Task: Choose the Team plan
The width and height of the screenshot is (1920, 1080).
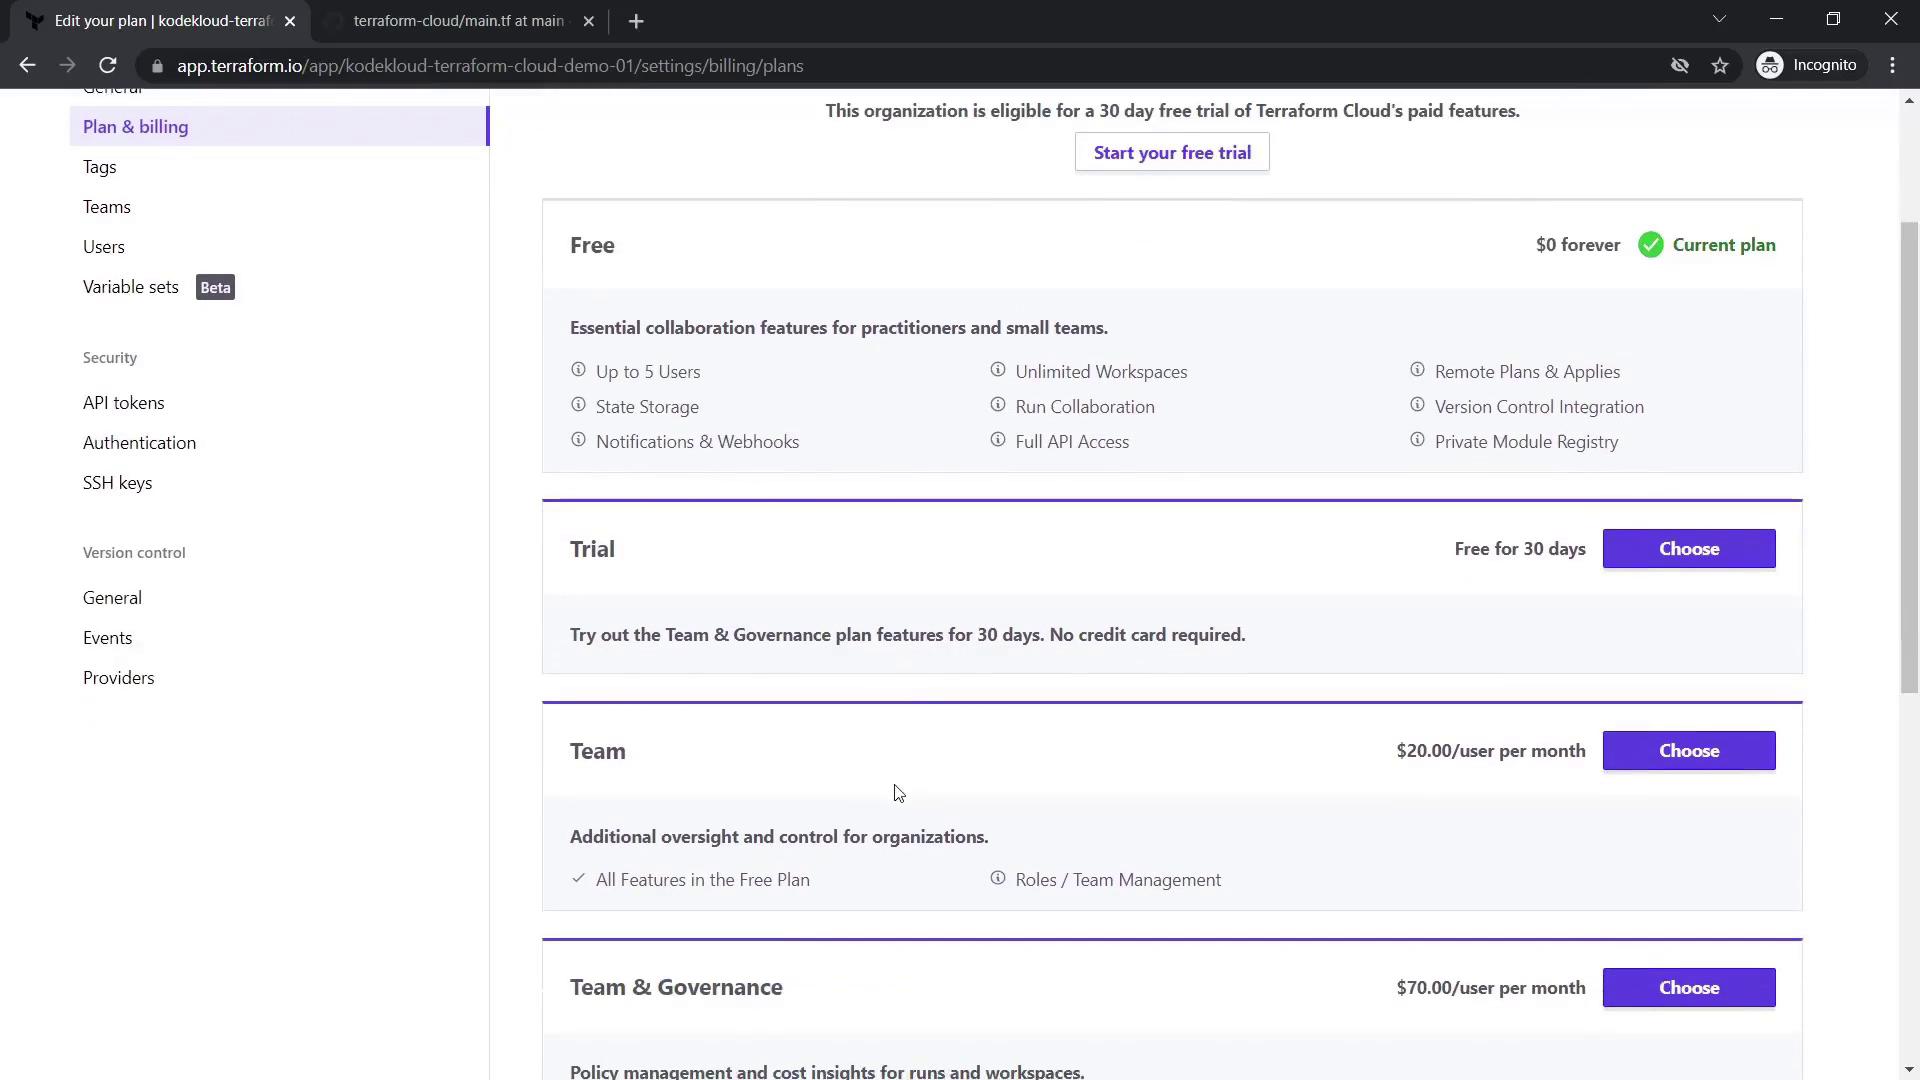Action: click(1689, 751)
